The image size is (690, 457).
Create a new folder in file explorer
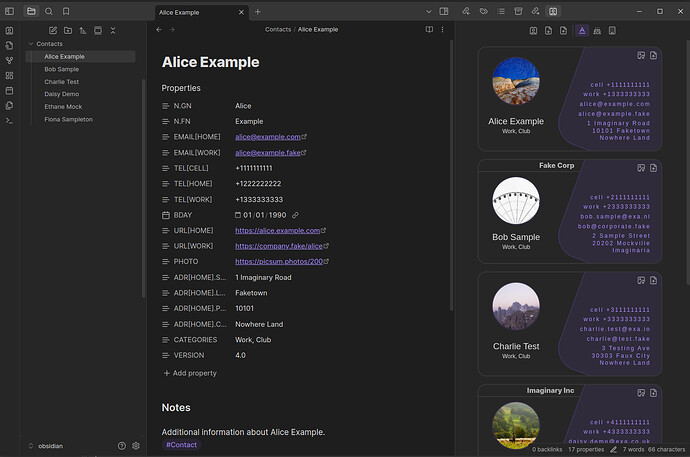(x=68, y=30)
